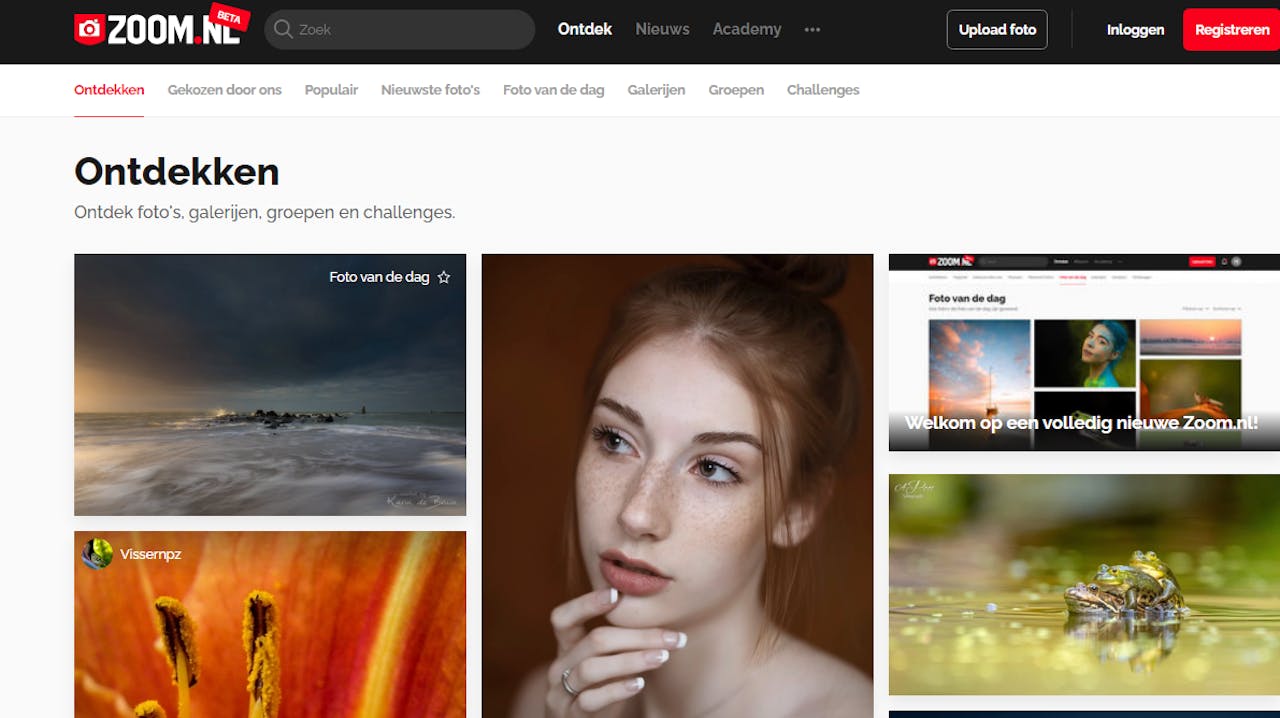Click the BETA badge on the logo

[230, 18]
